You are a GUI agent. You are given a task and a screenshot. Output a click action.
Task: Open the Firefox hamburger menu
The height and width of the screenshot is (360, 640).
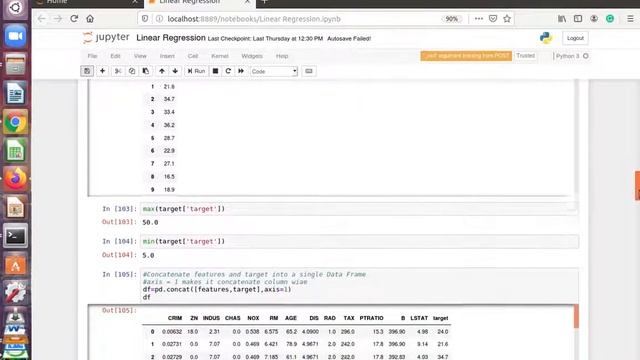630,19
